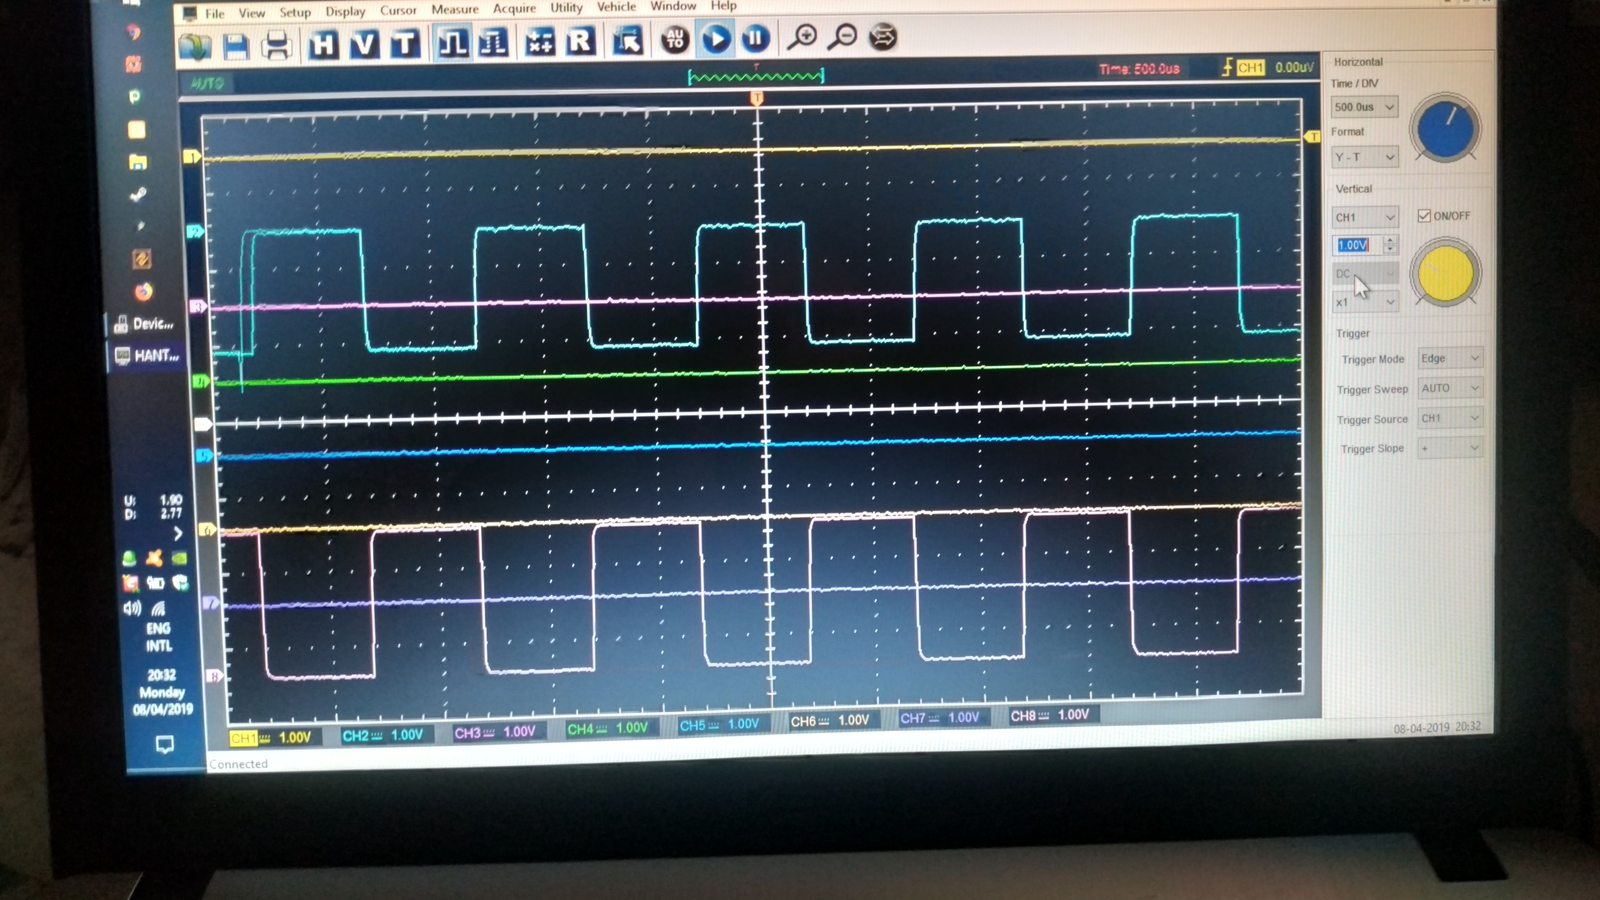The image size is (1600, 900).
Task: Click the R reference waveform icon
Action: 580,41
